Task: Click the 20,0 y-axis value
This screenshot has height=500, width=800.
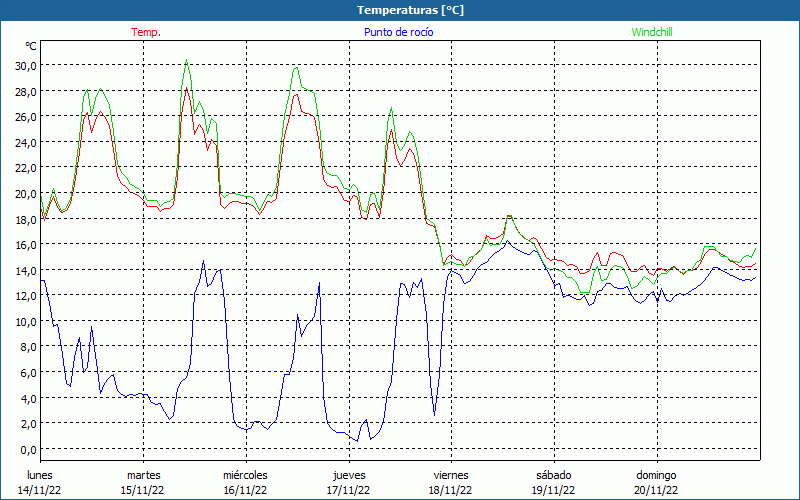Action: (x=26, y=194)
